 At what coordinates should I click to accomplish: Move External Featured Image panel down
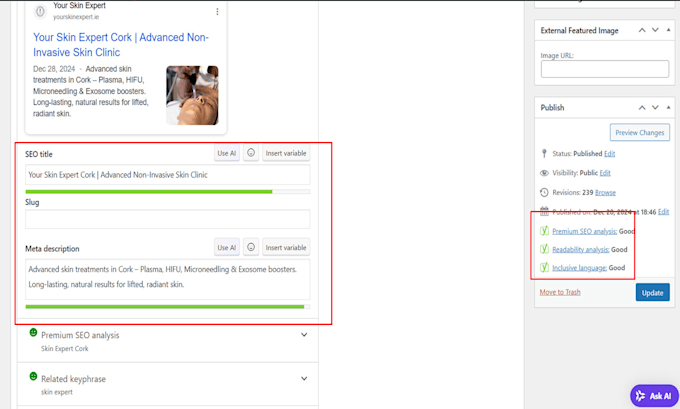pos(655,30)
